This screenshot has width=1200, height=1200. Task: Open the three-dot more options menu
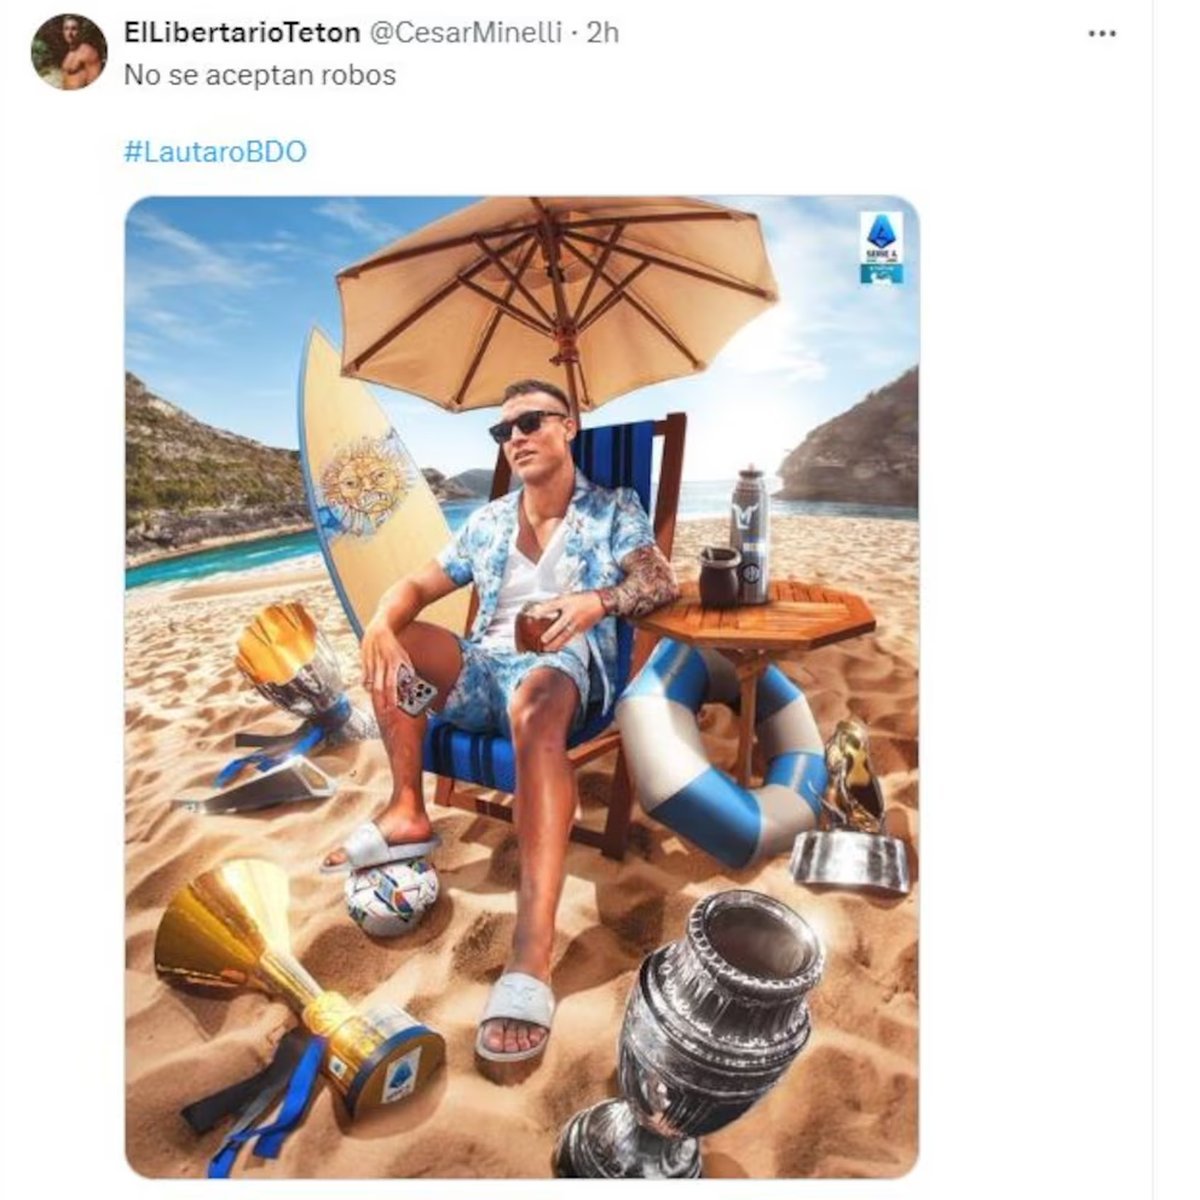(1102, 33)
